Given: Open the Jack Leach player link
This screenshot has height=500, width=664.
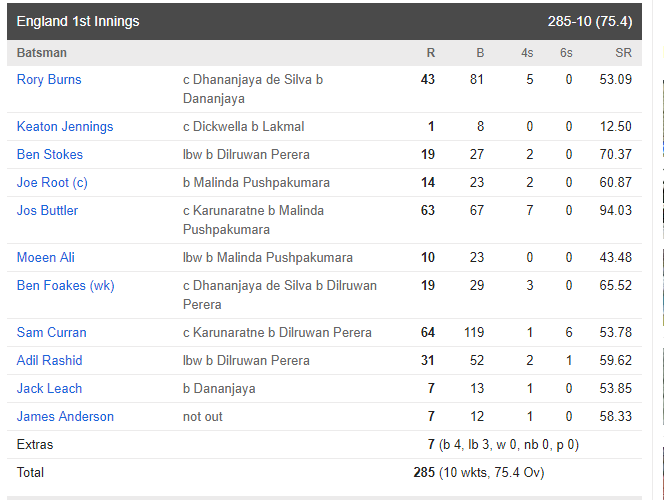Looking at the screenshot, I should pyautogui.click(x=49, y=388).
